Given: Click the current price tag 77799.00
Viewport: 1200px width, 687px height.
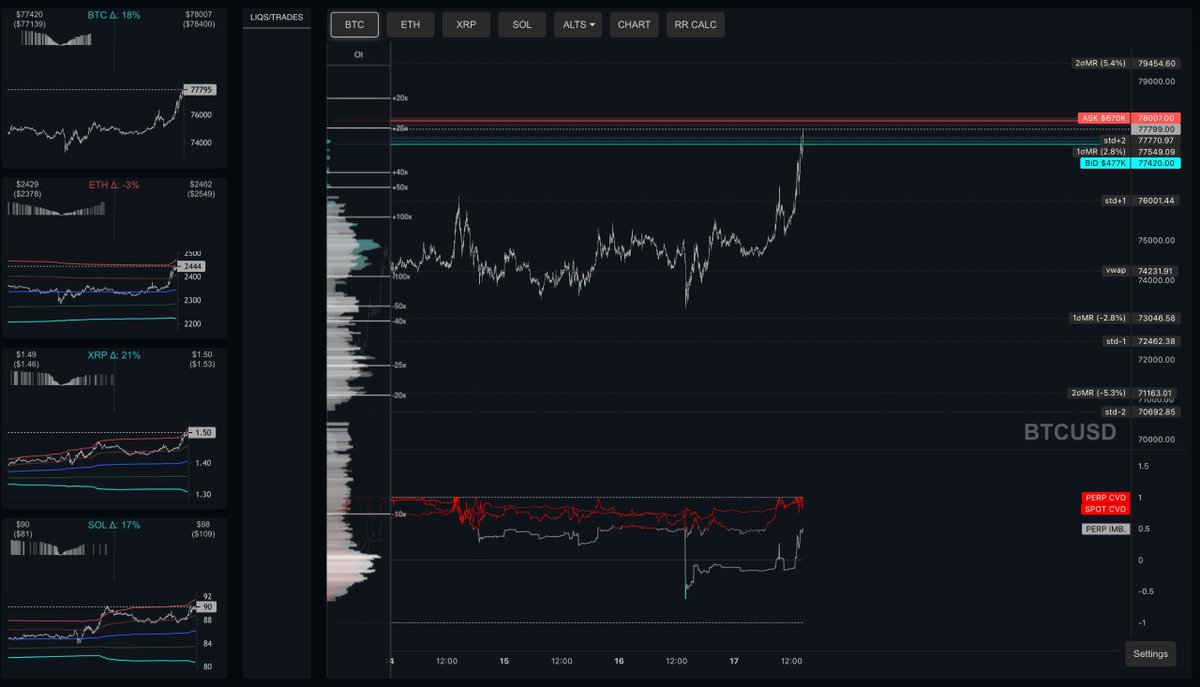Looking at the screenshot, I should pos(1157,130).
